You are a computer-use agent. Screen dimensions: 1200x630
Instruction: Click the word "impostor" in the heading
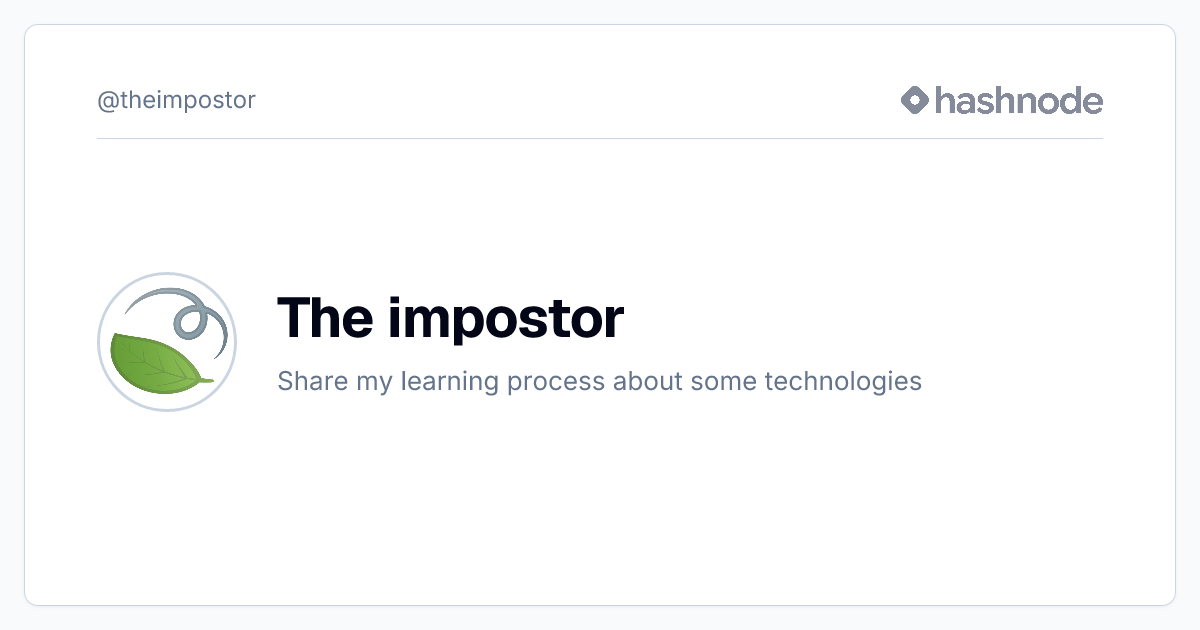506,320
